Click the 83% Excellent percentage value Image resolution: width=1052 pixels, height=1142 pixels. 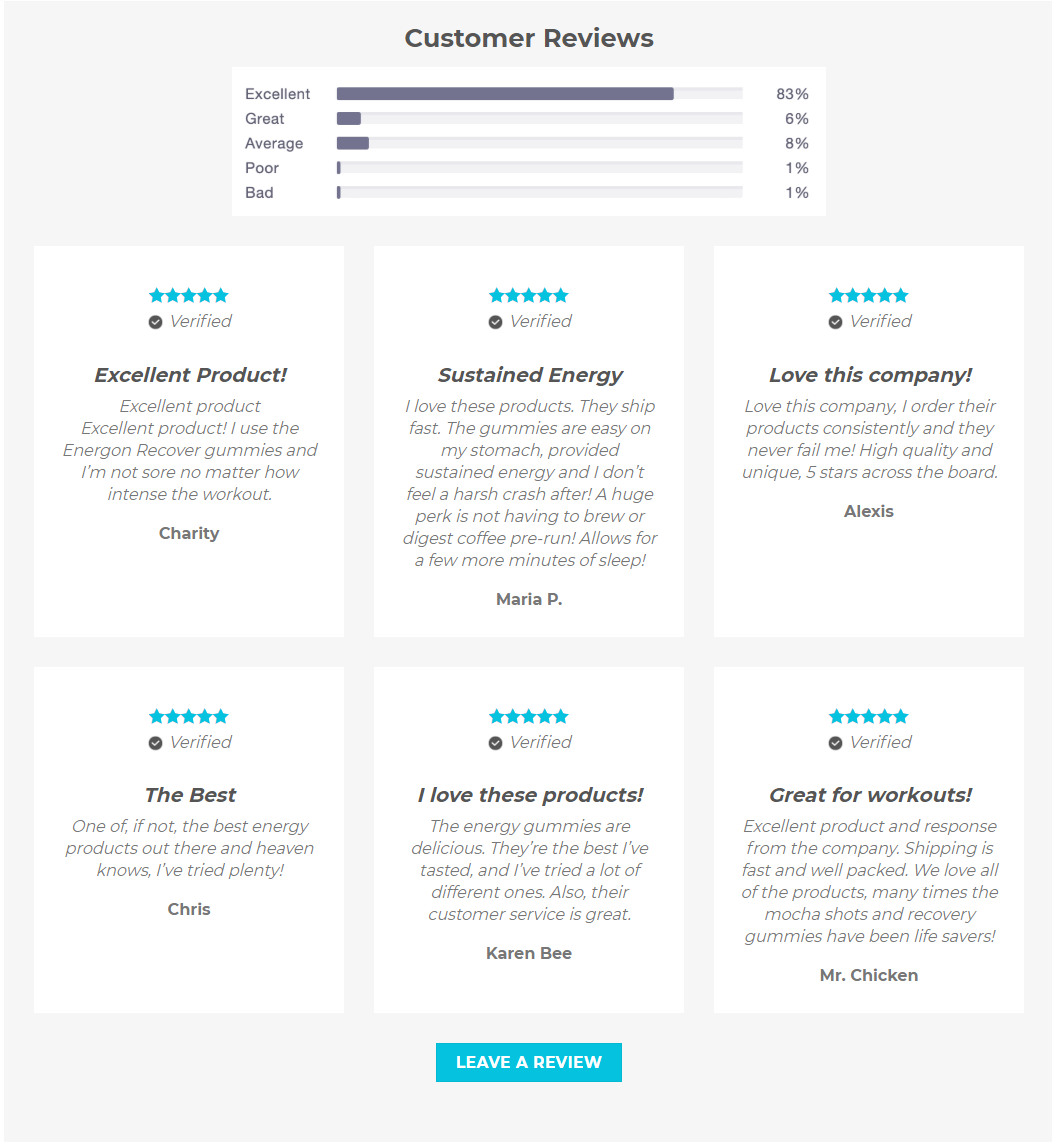(x=792, y=94)
